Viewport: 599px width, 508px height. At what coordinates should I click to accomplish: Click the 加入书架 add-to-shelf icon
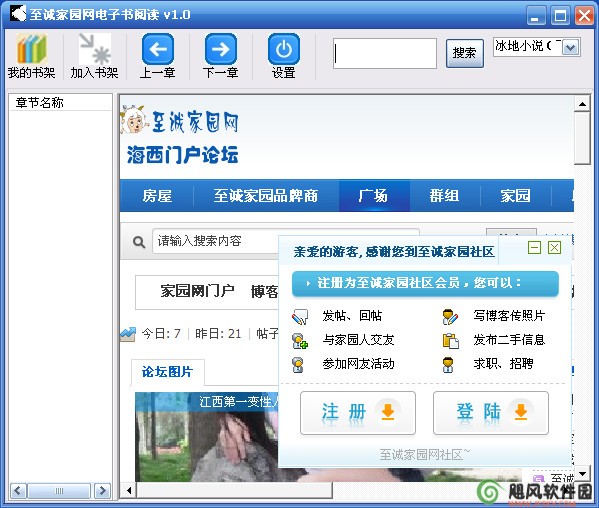pyautogui.click(x=94, y=49)
